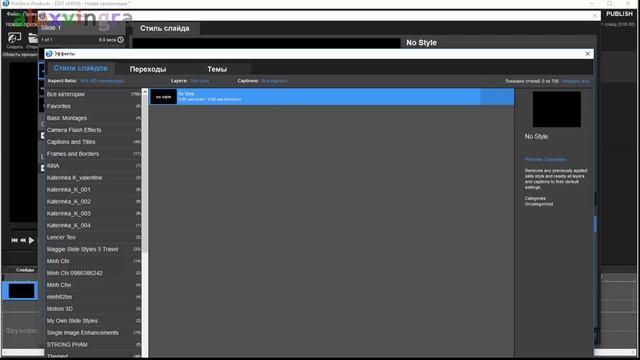640x360 pixels.
Task: Select the No Style row in styles list
Action: point(332,97)
